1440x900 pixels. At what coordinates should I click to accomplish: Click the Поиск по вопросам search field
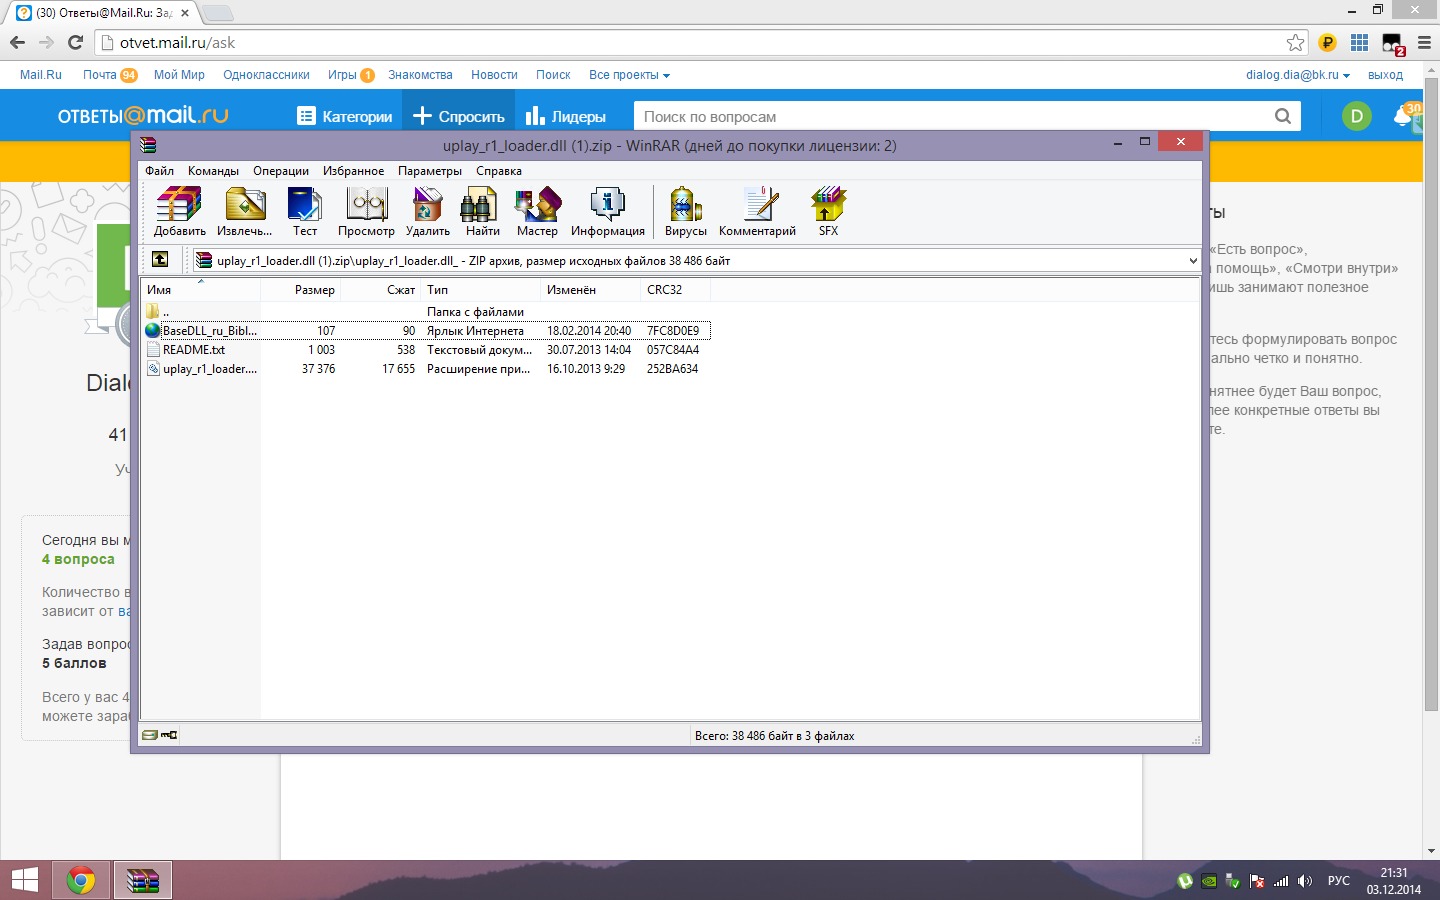[x=951, y=116]
